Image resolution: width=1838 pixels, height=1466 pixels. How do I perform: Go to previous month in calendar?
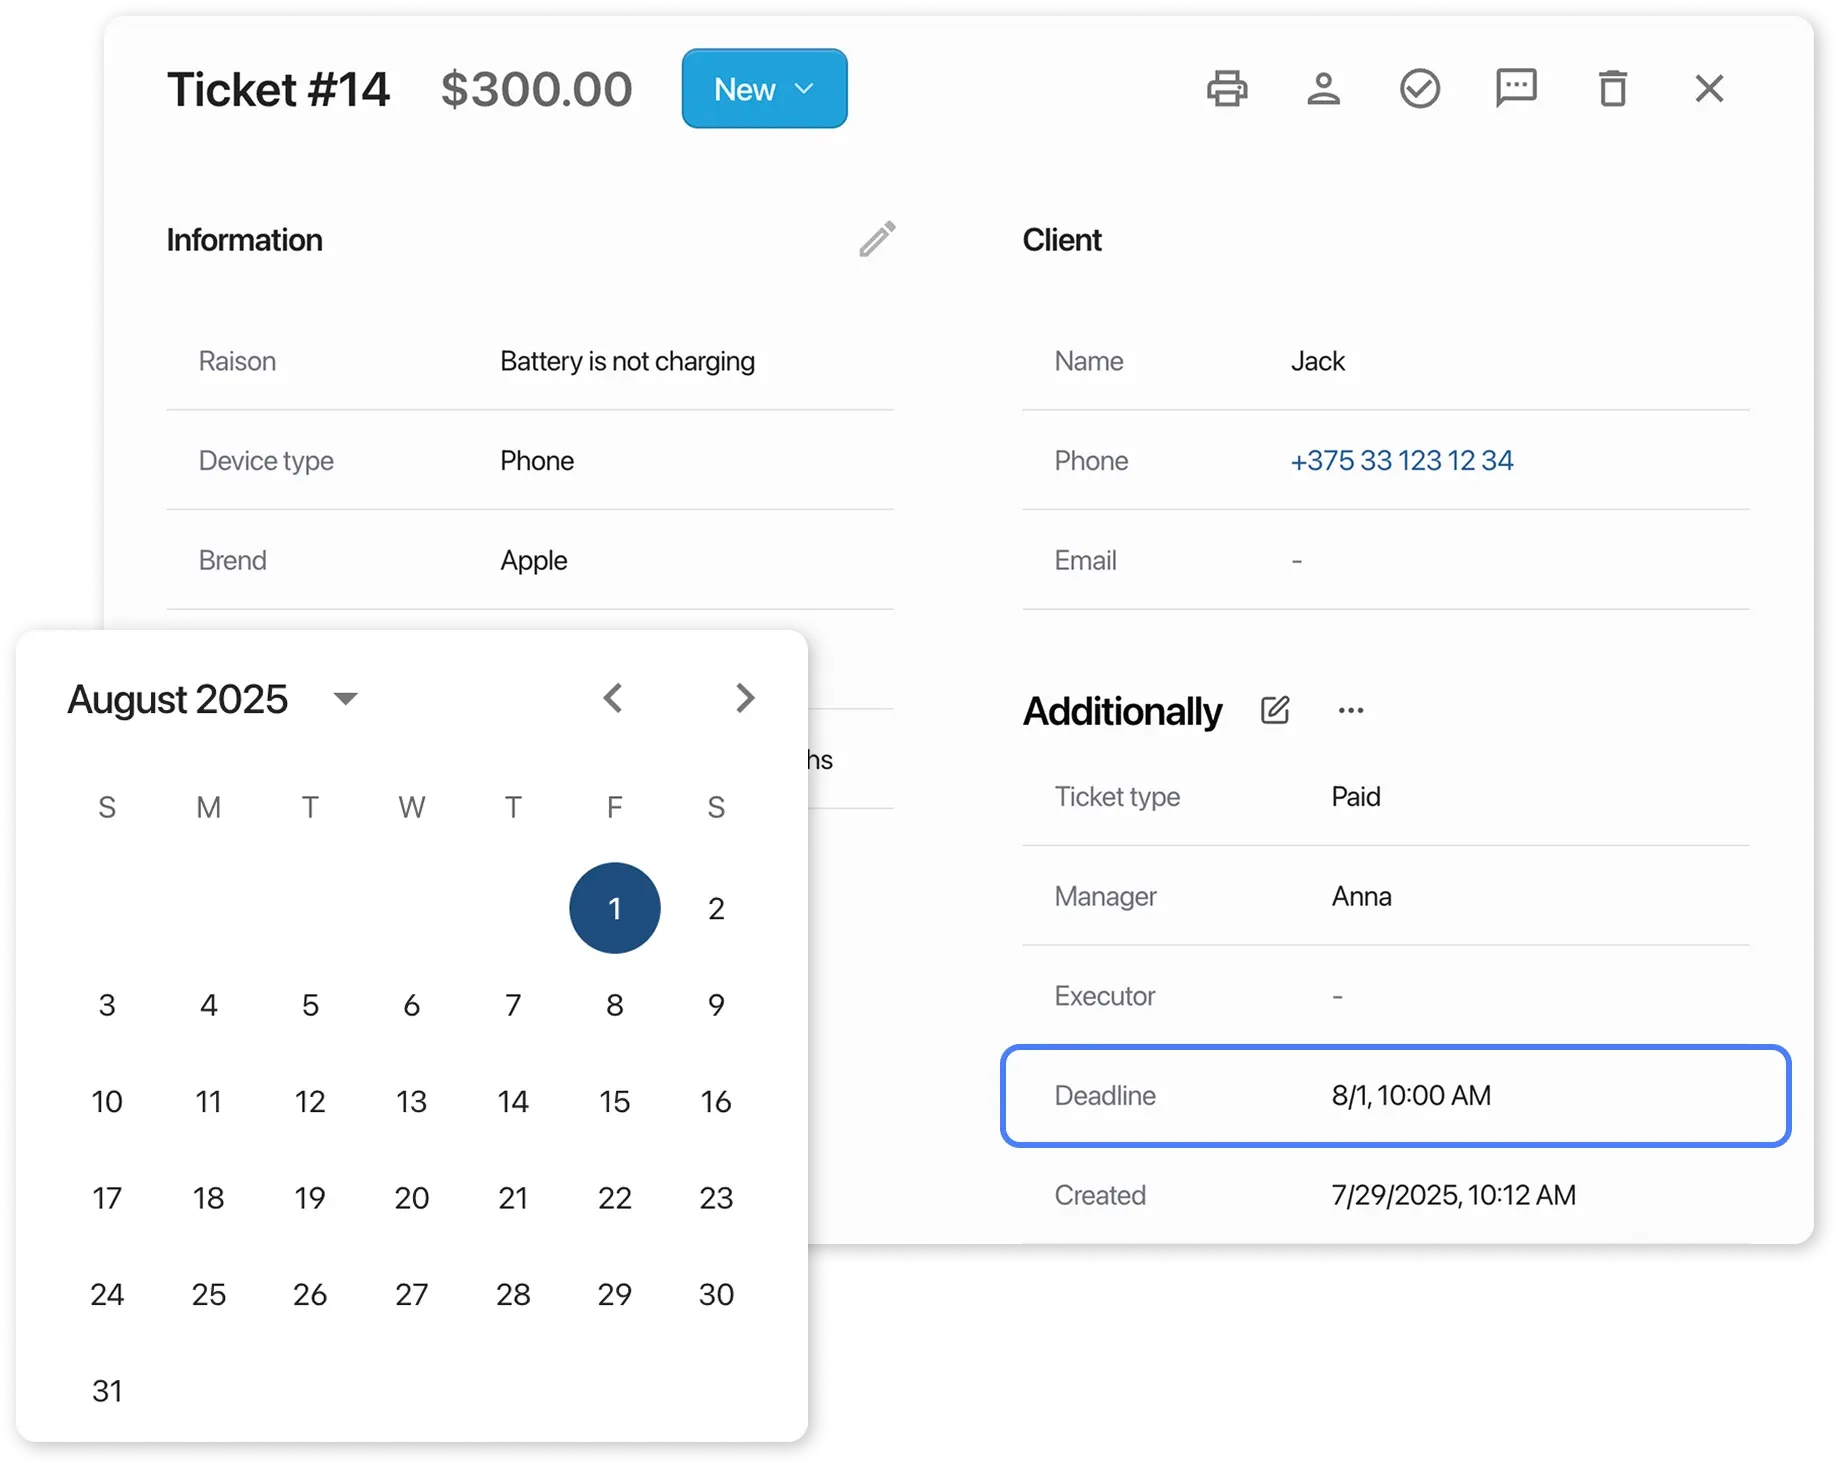pyautogui.click(x=613, y=698)
